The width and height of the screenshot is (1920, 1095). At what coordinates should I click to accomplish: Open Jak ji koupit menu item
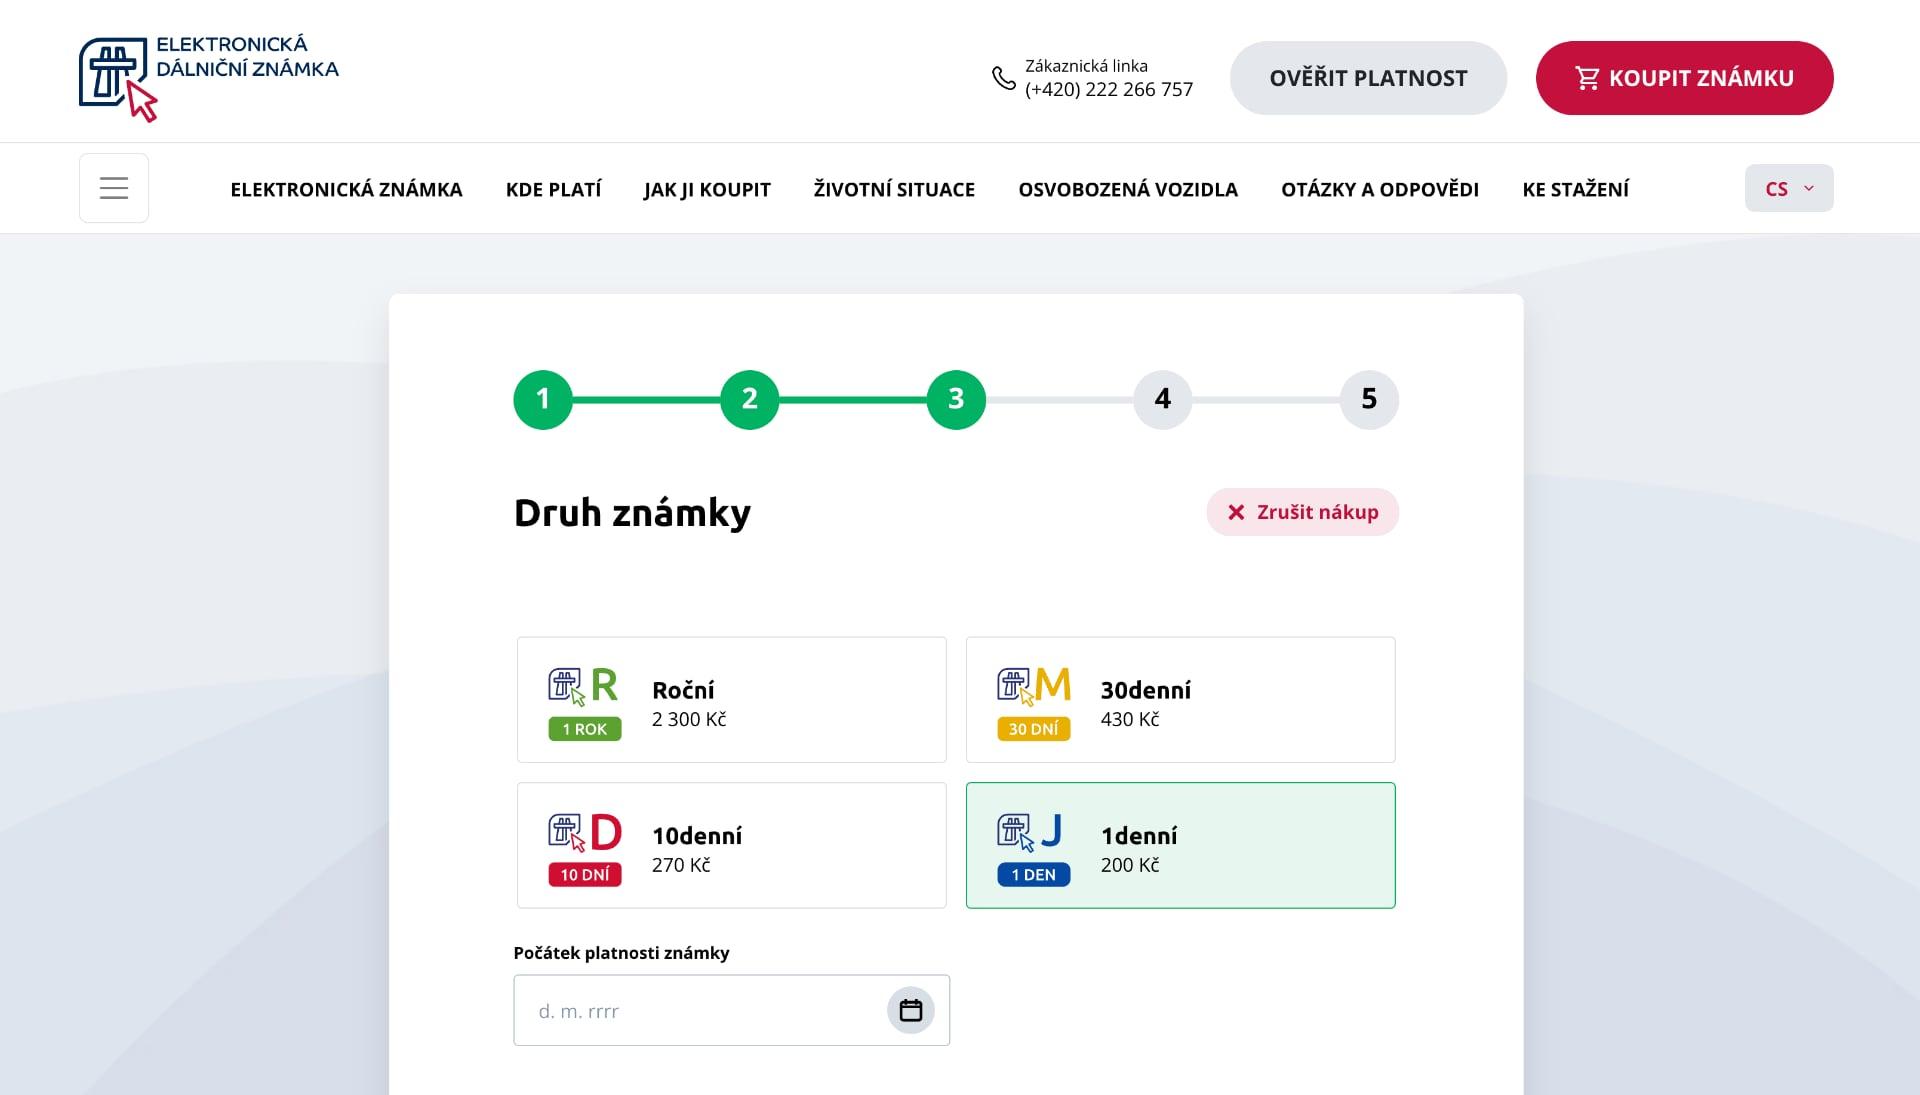click(x=707, y=189)
